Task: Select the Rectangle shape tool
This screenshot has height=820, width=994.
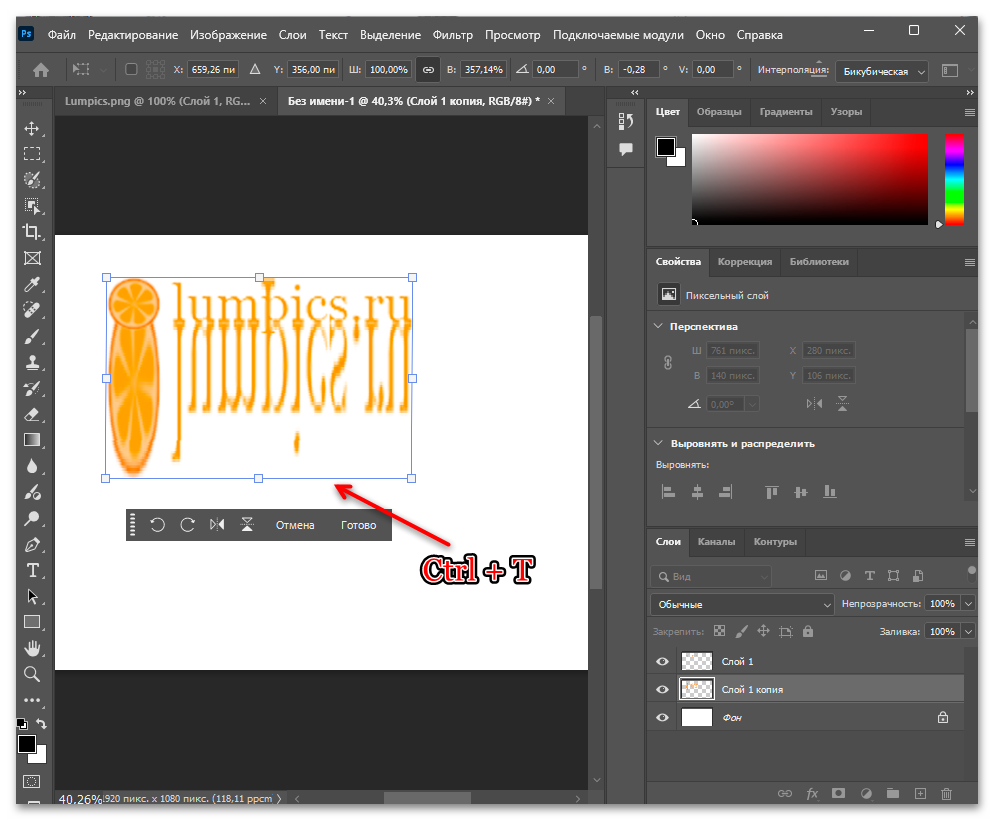Action: coord(32,622)
